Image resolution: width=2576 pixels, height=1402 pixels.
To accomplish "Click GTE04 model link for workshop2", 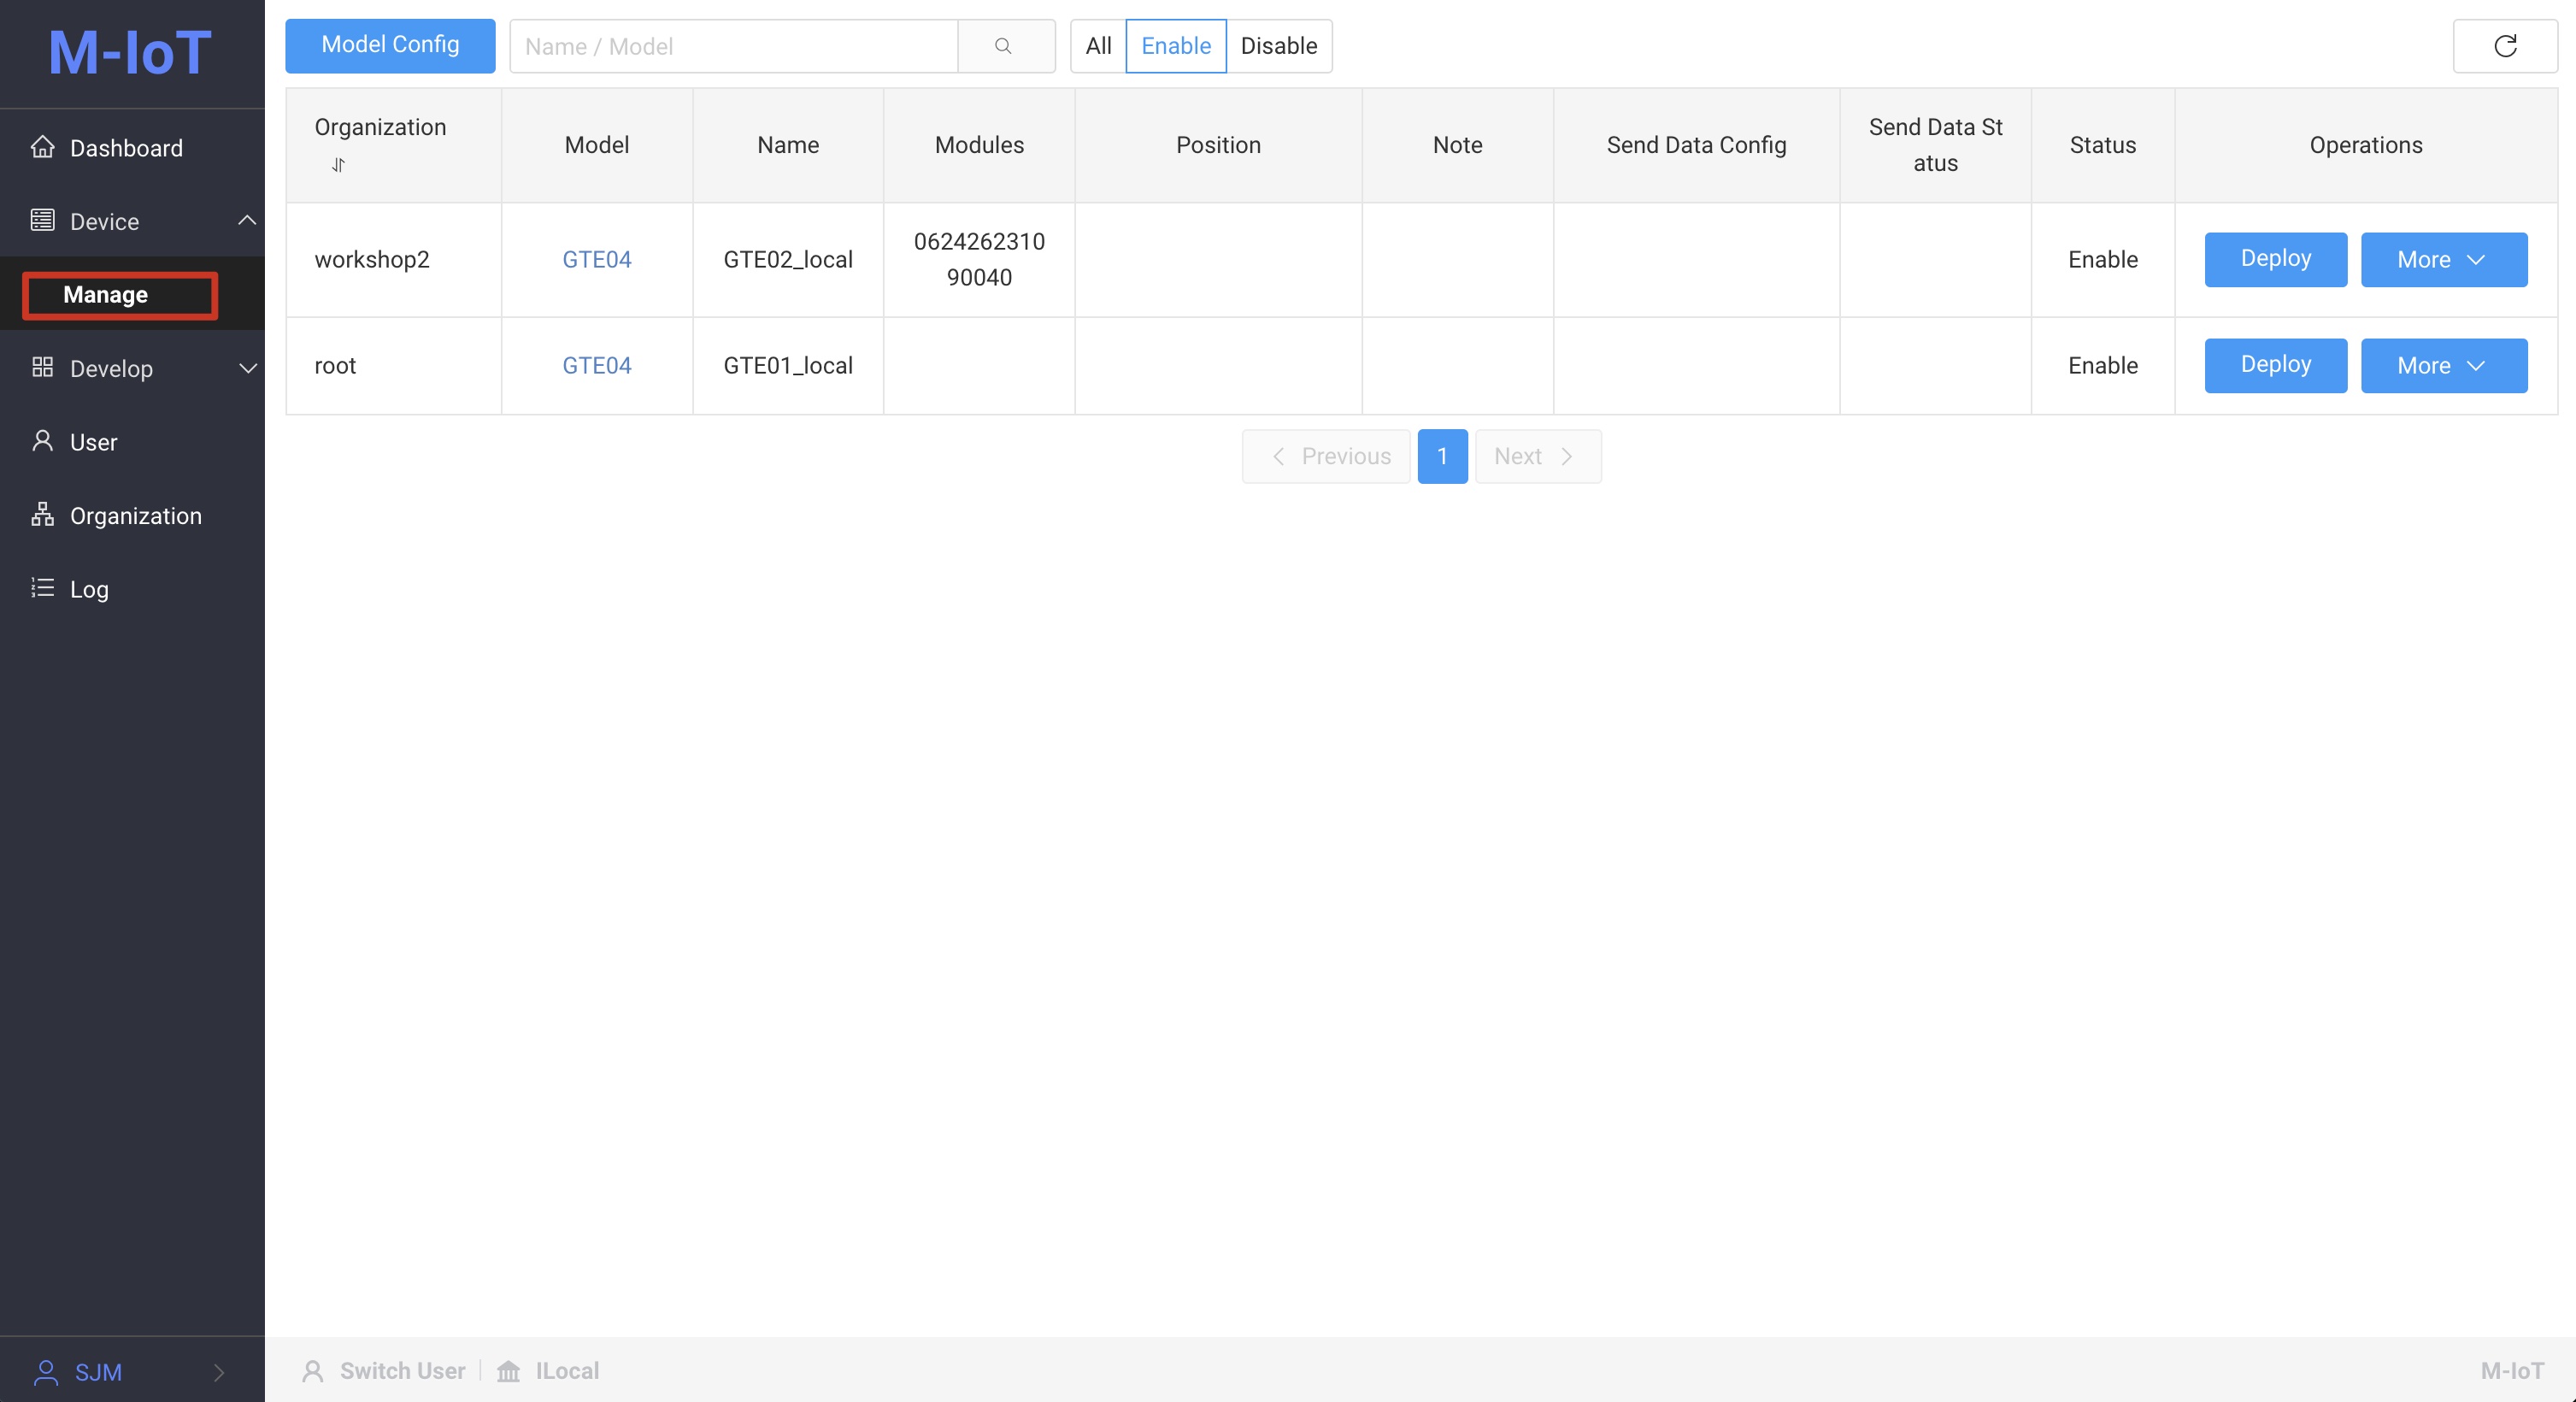I will pos(595,259).
